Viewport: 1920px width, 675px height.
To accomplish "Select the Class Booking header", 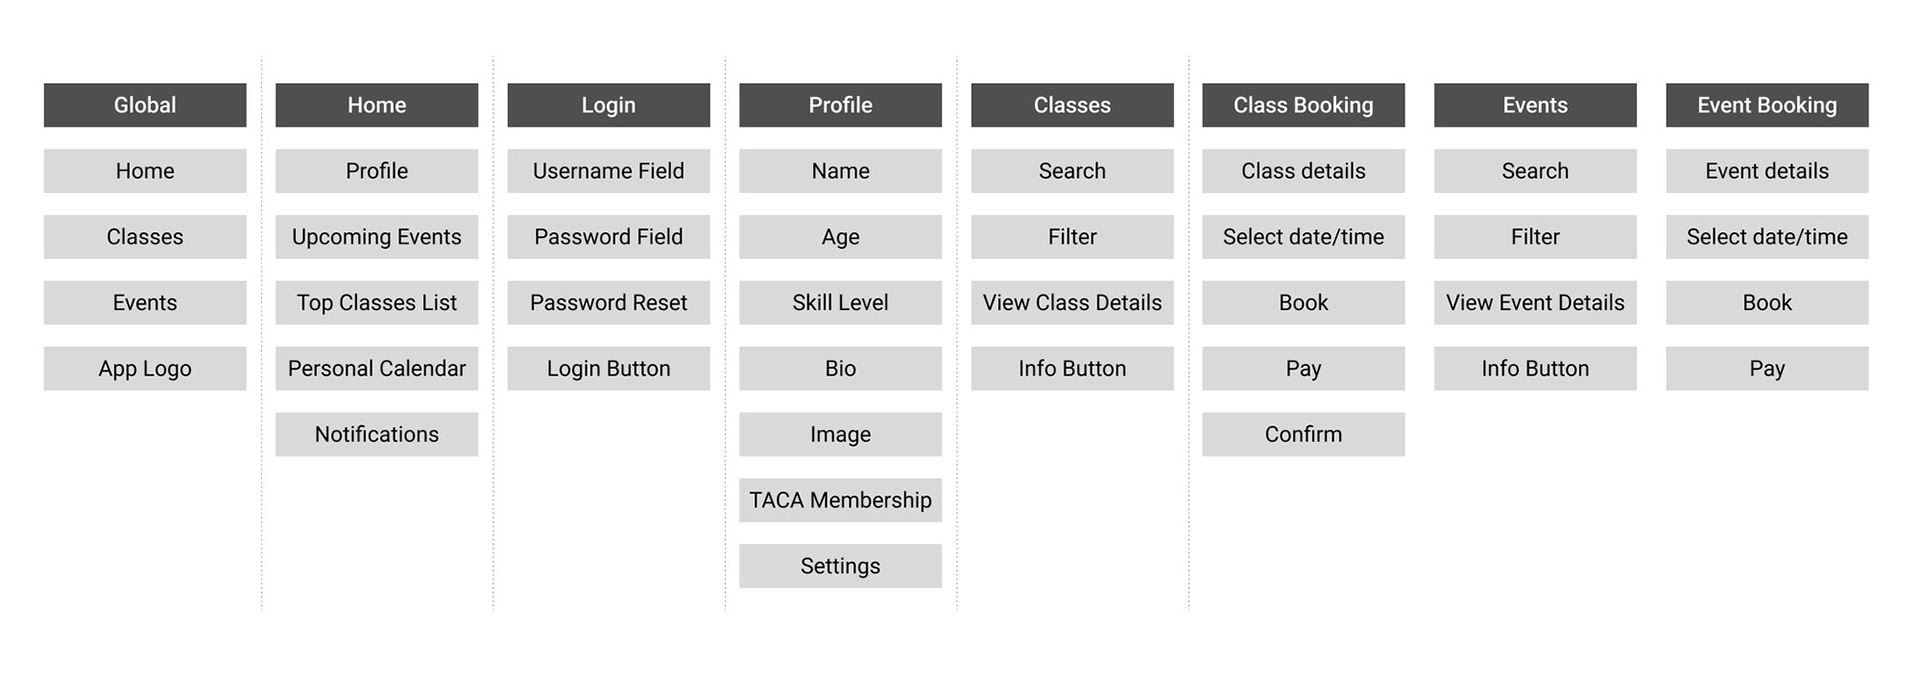I will click(x=1303, y=105).
